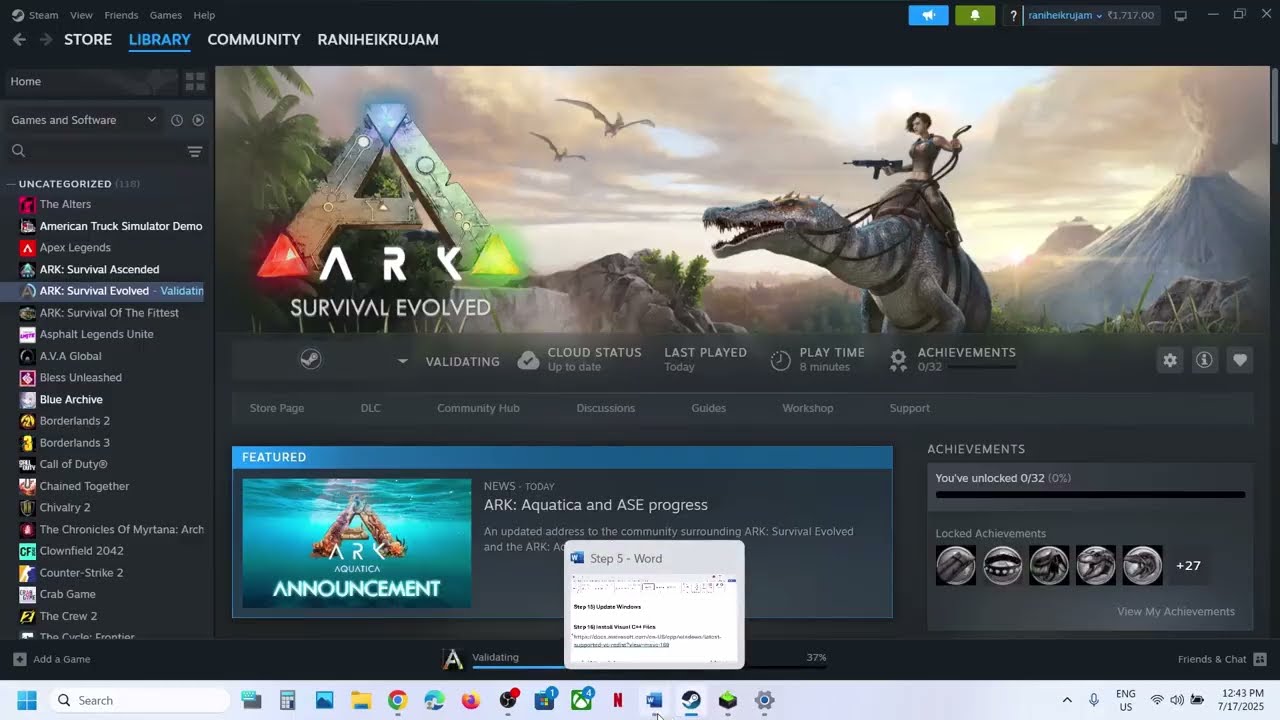Screen dimensions: 1280x720
Task: Open the ARK Aquatica announcement thumbnail
Action: point(357,543)
